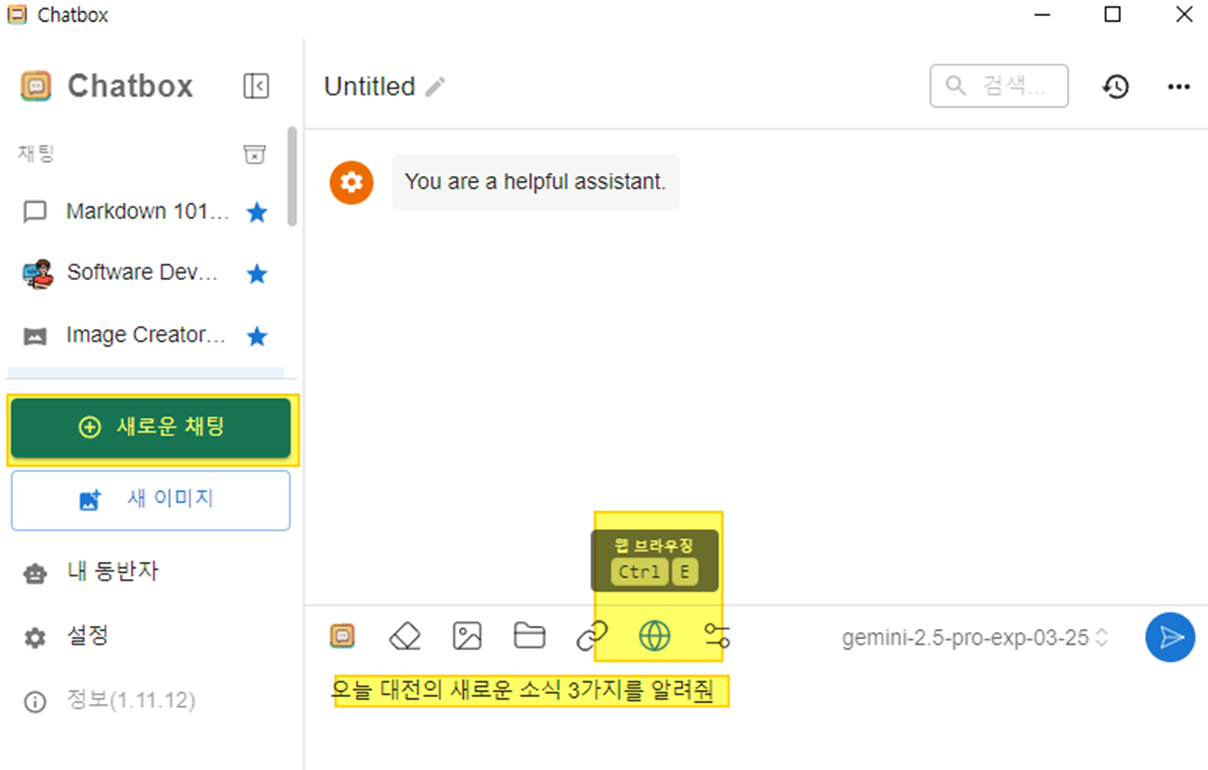This screenshot has width=1208, height=770.
Task: Send the message with blue arrow button
Action: click(1170, 637)
